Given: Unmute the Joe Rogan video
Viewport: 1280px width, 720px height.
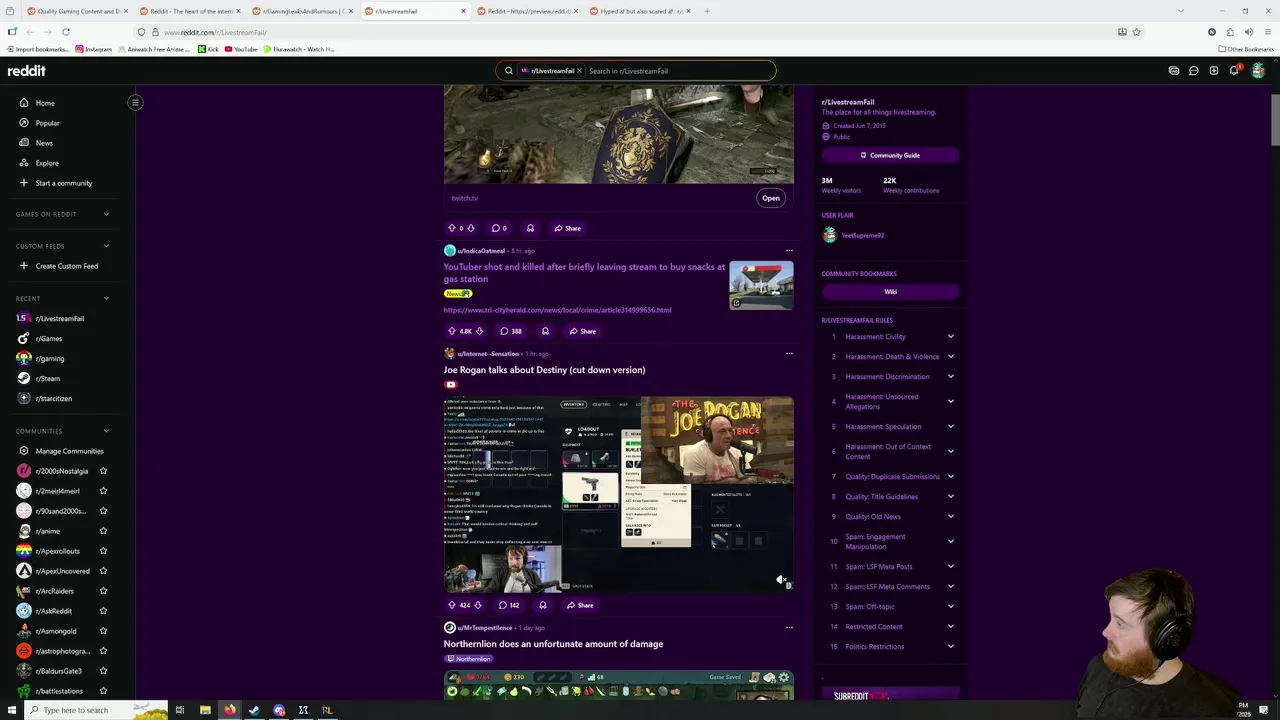Looking at the screenshot, I should tap(781, 580).
